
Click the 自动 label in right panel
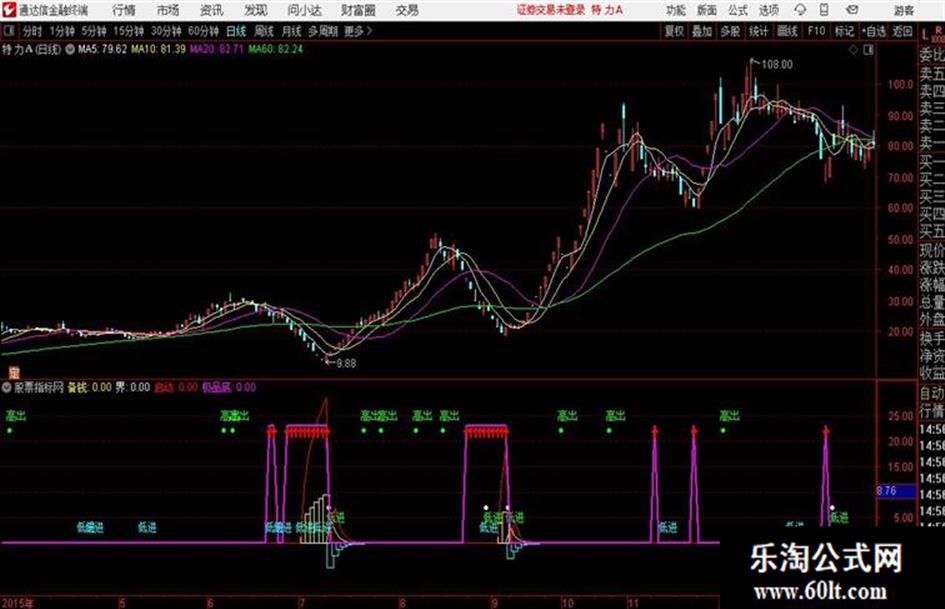pyautogui.click(x=931, y=394)
